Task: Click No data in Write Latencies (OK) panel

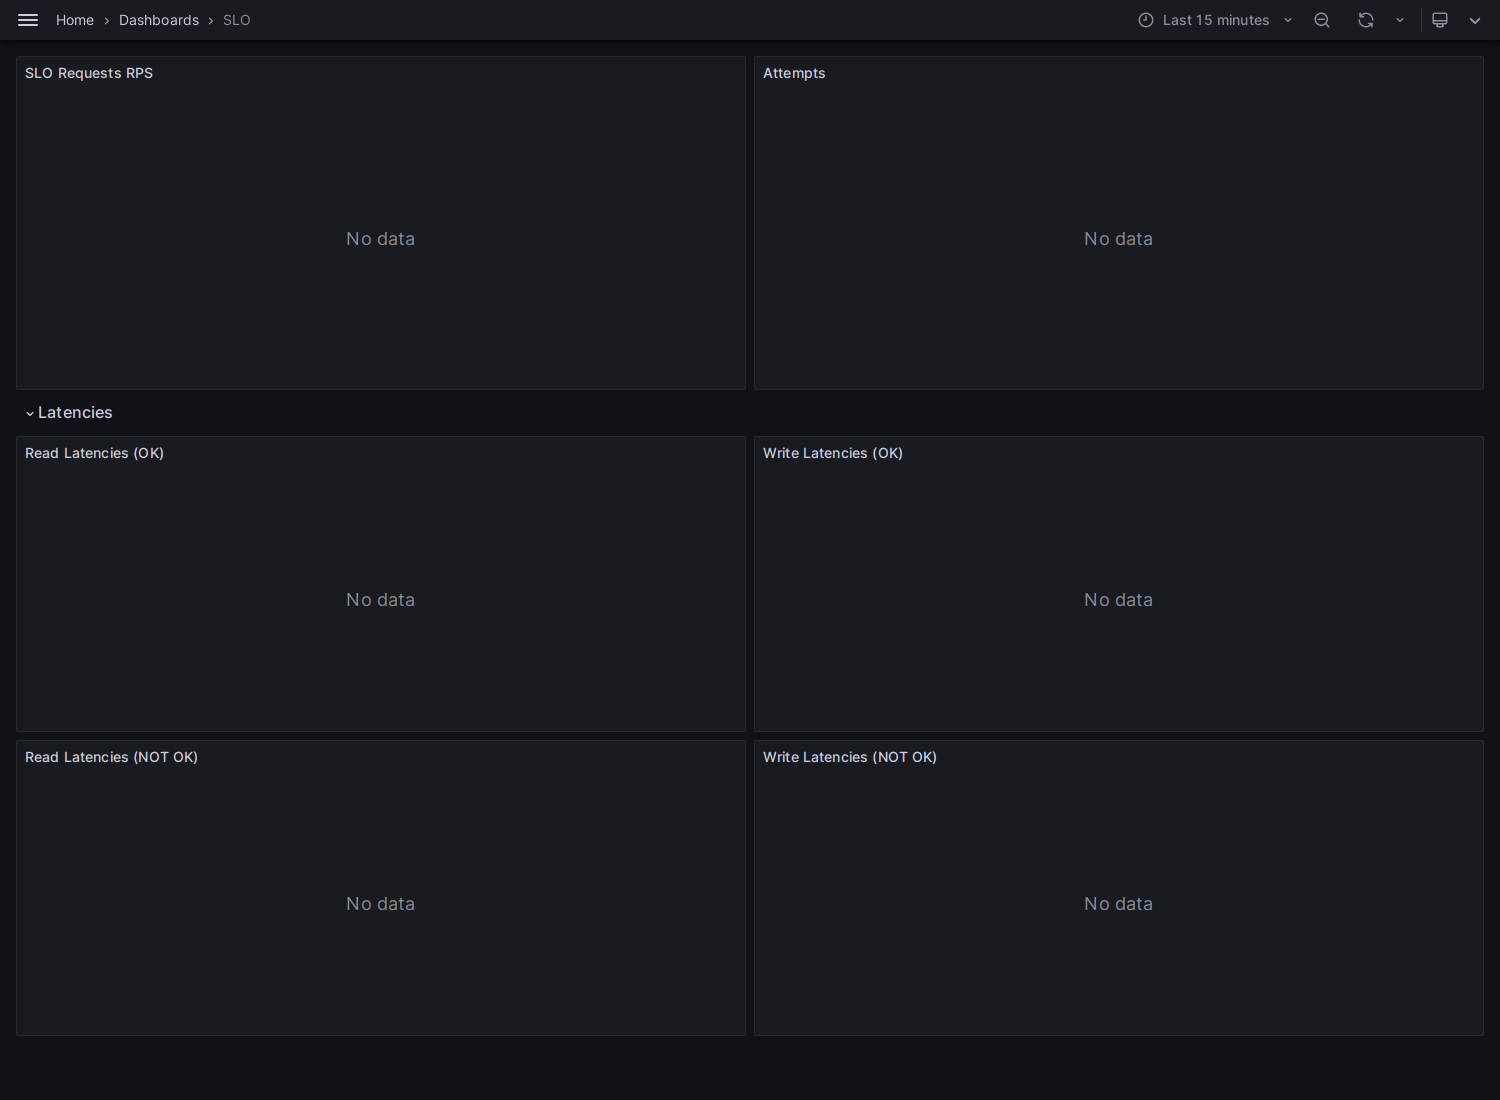Action: click(x=1118, y=600)
